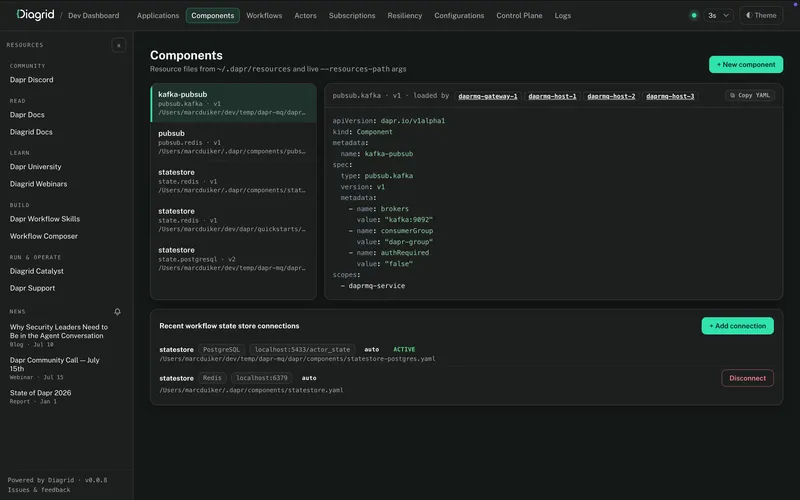The height and width of the screenshot is (500, 800).
Task: Open the Dapr Docs link
Action: pos(27,115)
